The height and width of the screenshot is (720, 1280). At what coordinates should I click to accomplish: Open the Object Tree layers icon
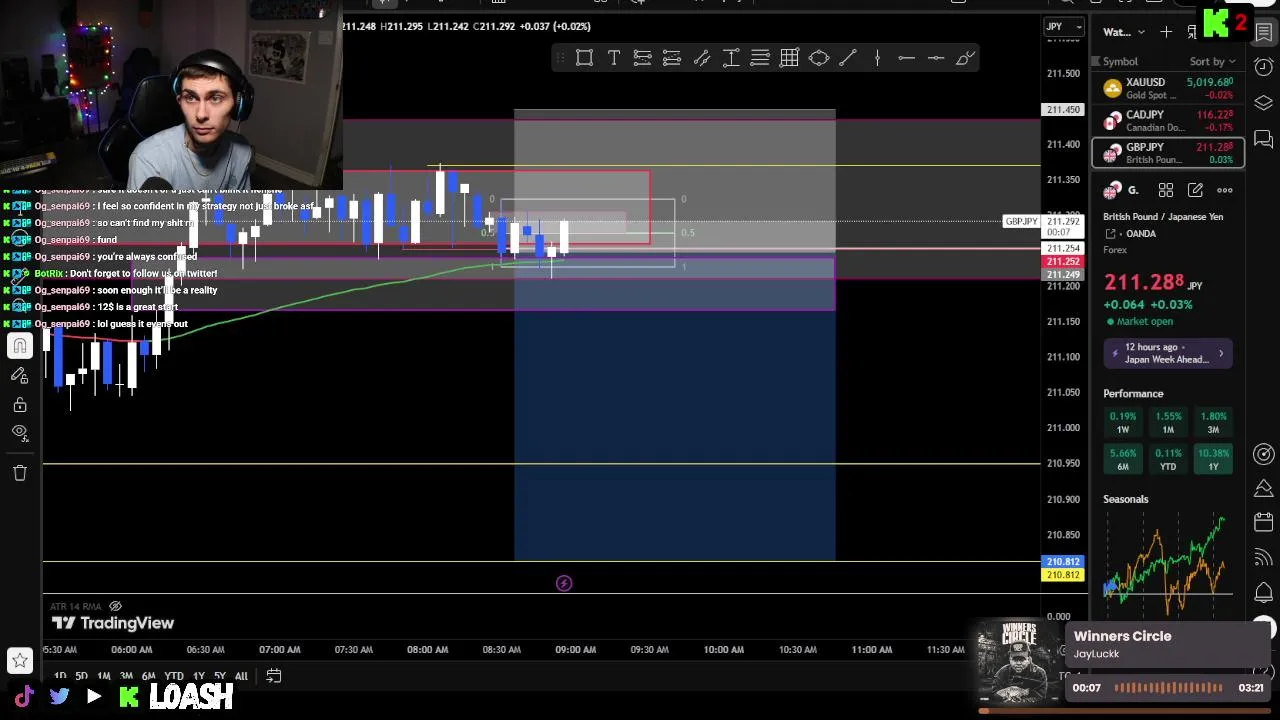[1264, 104]
